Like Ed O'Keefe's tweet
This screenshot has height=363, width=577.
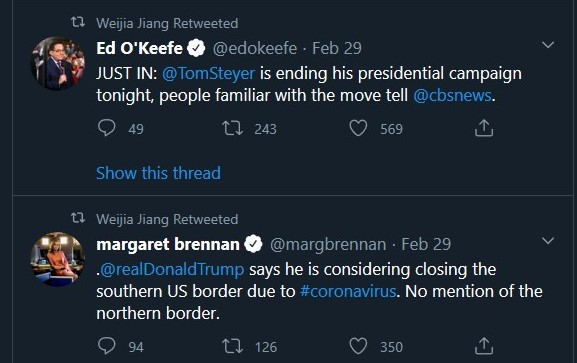pyautogui.click(x=358, y=128)
